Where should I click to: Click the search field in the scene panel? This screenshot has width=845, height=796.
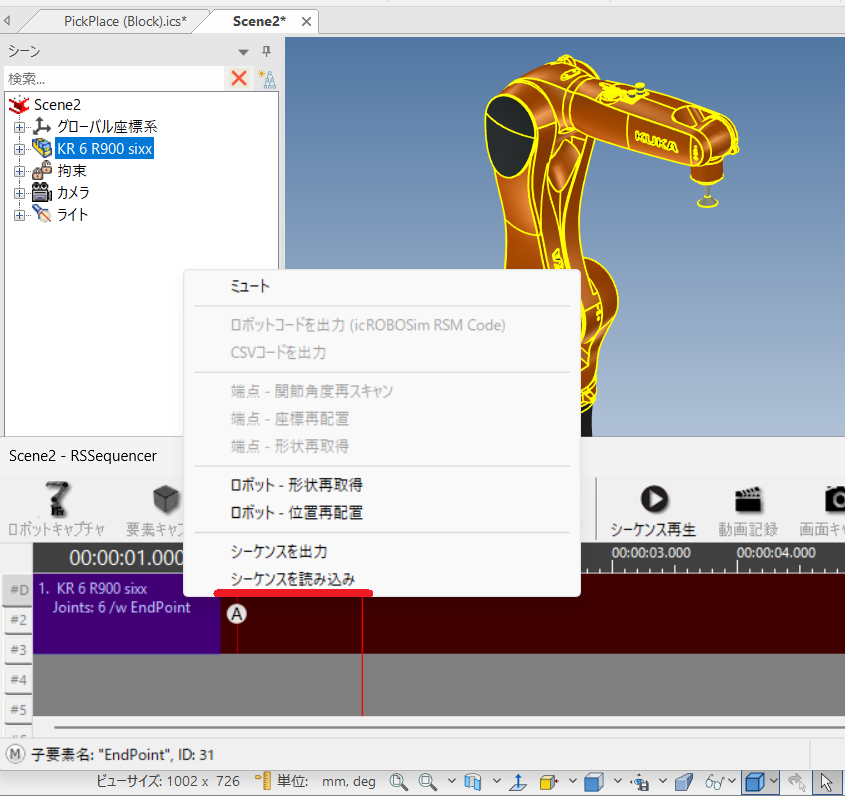click(114, 79)
